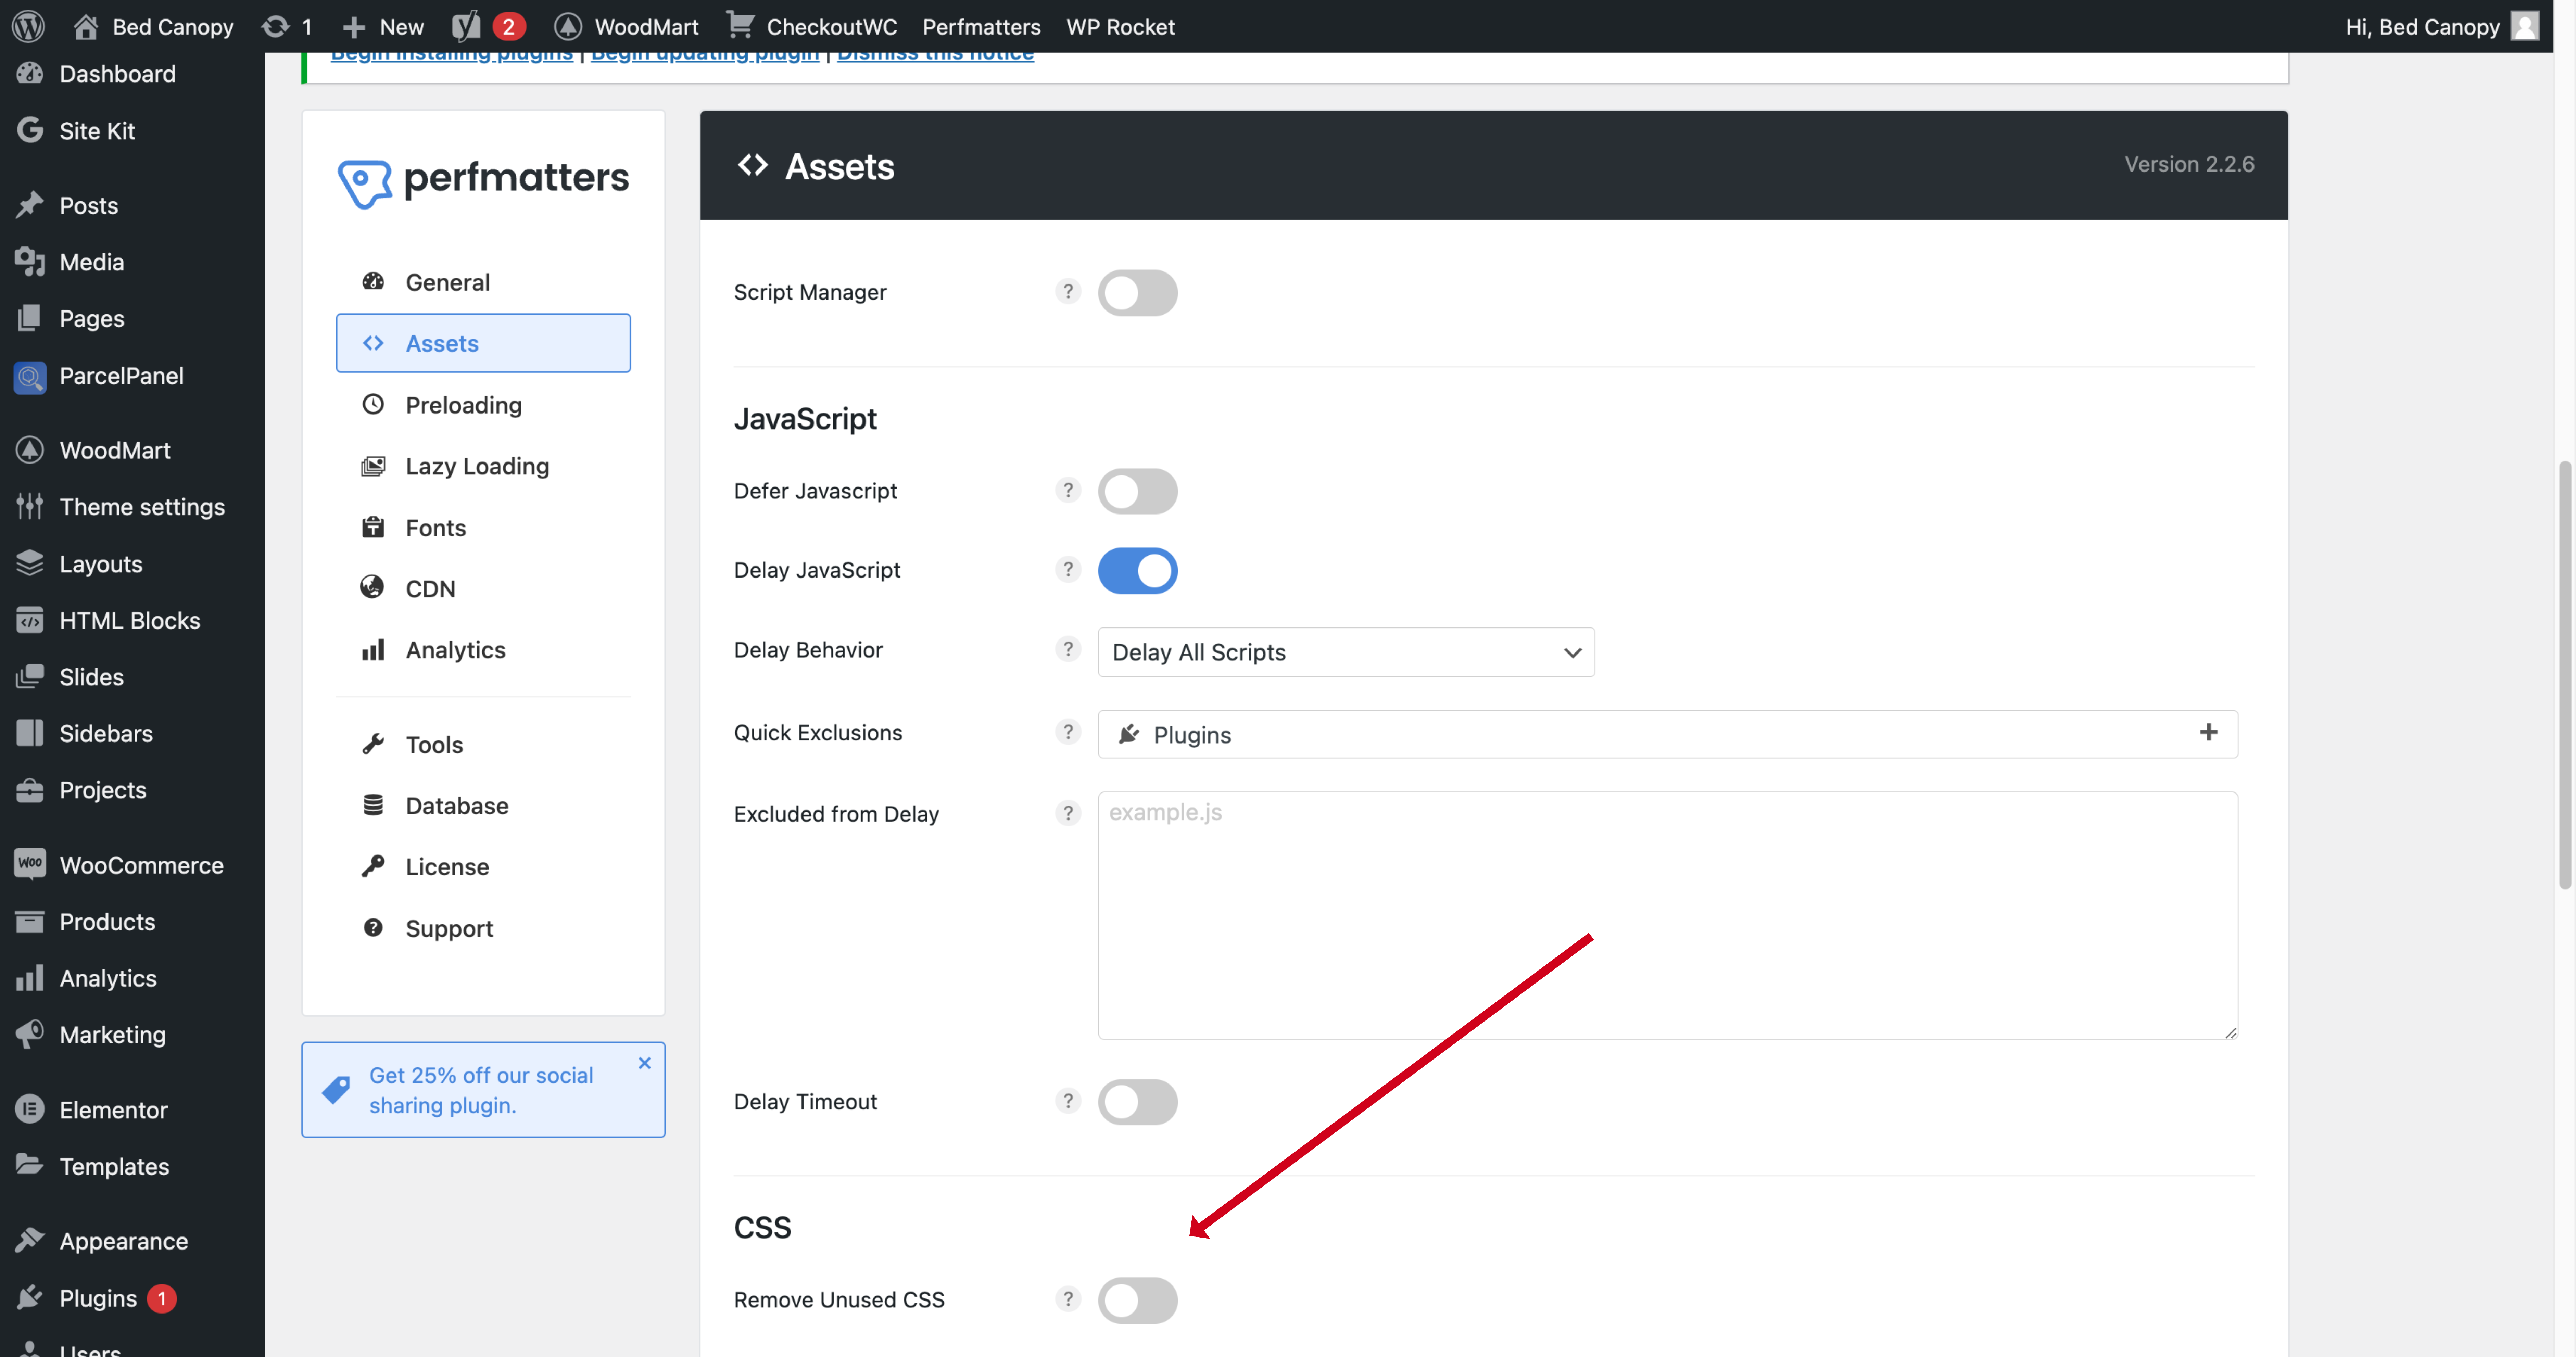Click the help icon beside Delay Behavior
This screenshot has width=2576, height=1357.
1068,649
